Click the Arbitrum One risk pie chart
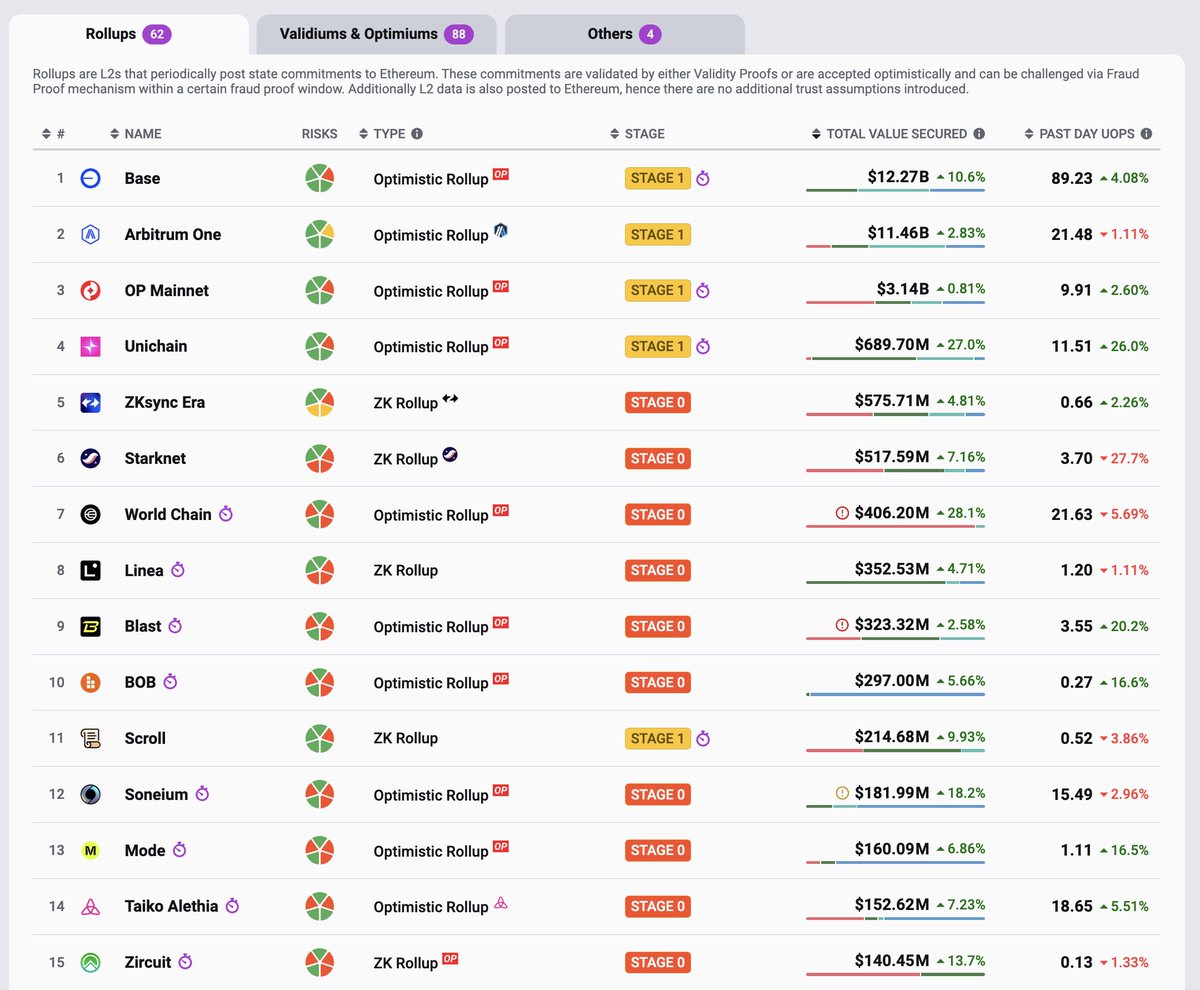Screen dimensions: 1200x990 click(319, 235)
